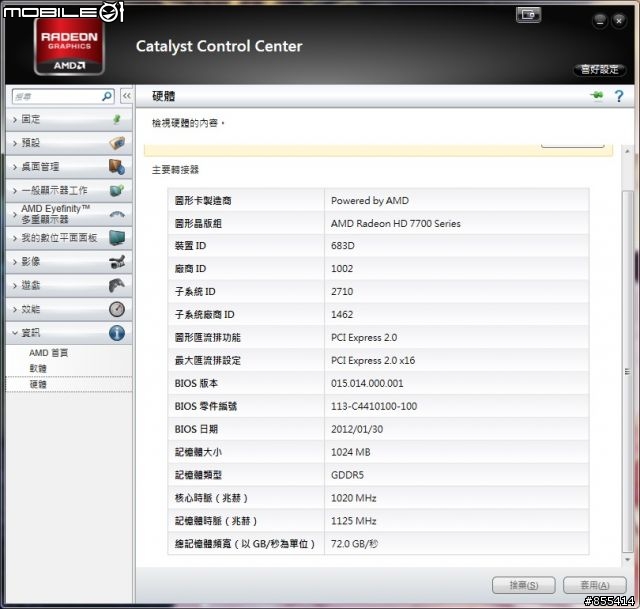Open help via question mark icon
The width and height of the screenshot is (640, 609).
tap(619, 96)
